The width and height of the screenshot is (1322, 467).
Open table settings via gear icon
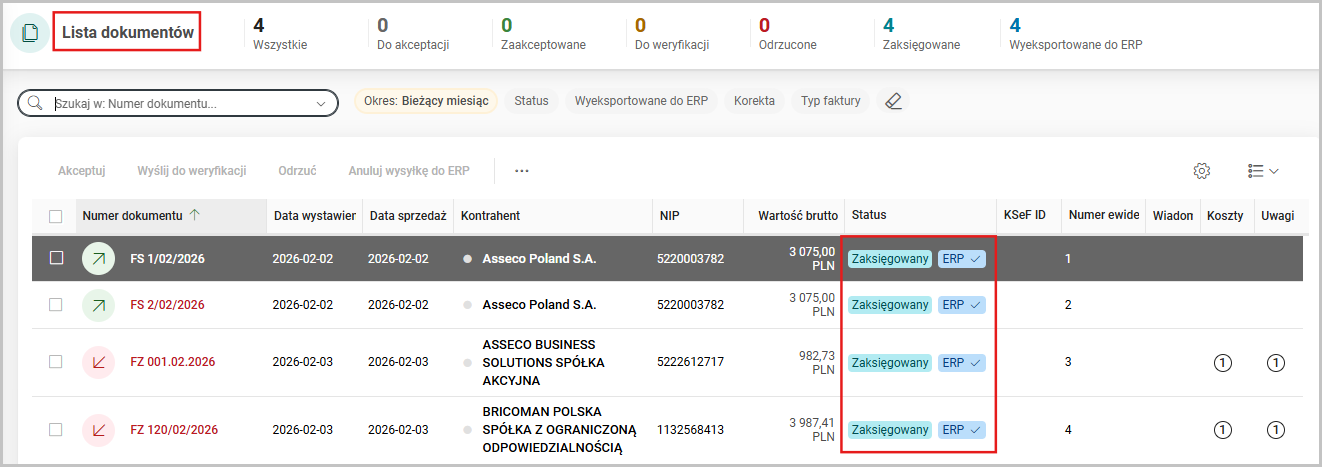pyautogui.click(x=1202, y=171)
